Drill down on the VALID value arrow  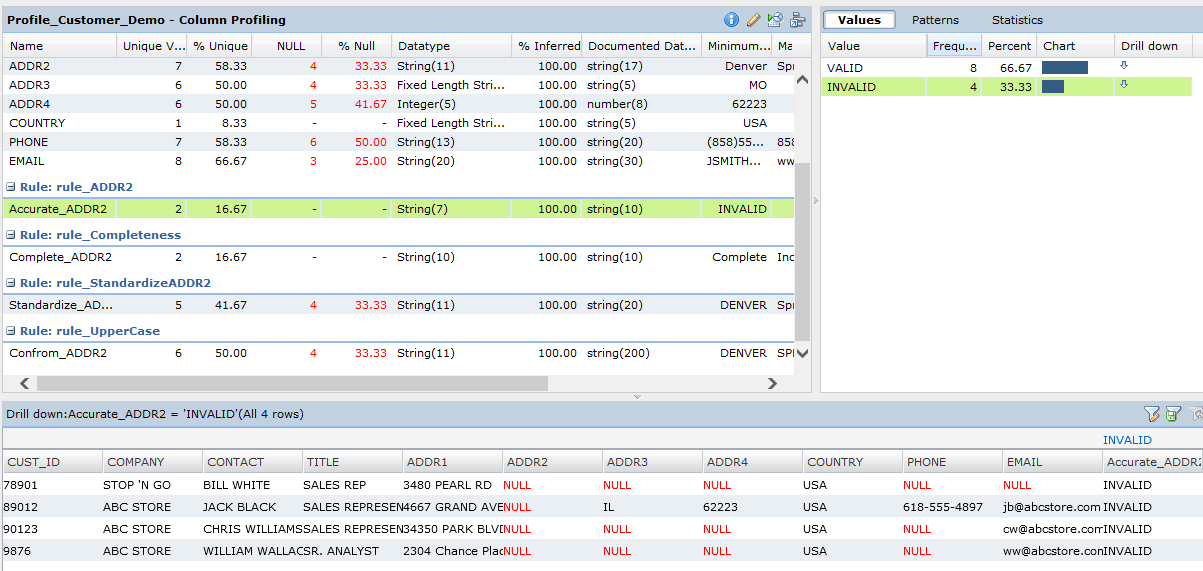1123,66
